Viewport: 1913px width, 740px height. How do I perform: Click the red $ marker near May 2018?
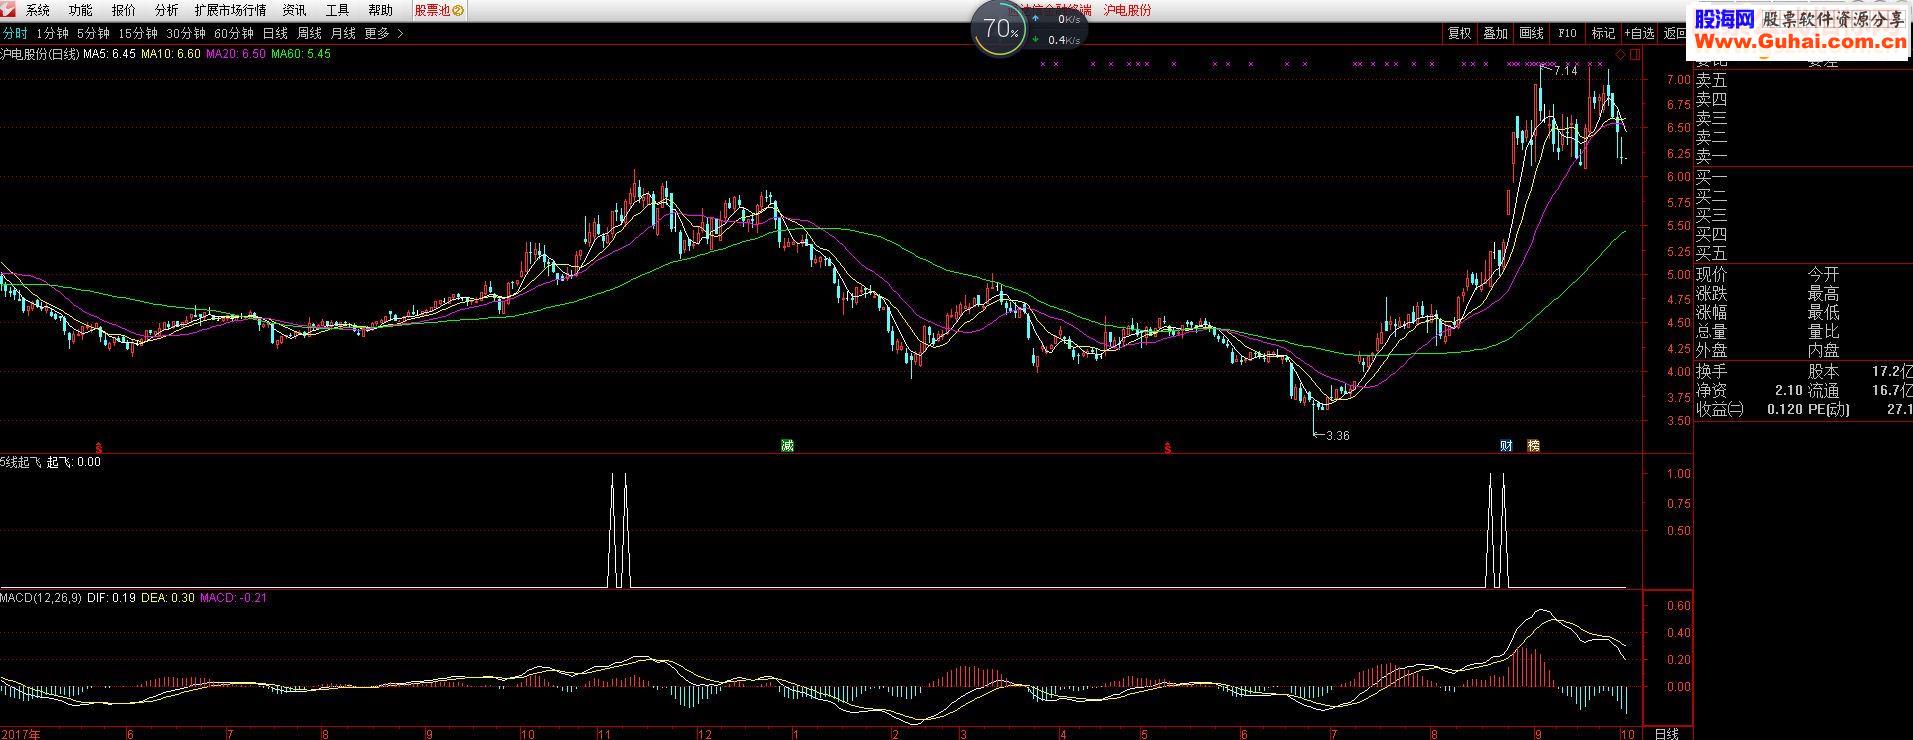click(x=1167, y=447)
